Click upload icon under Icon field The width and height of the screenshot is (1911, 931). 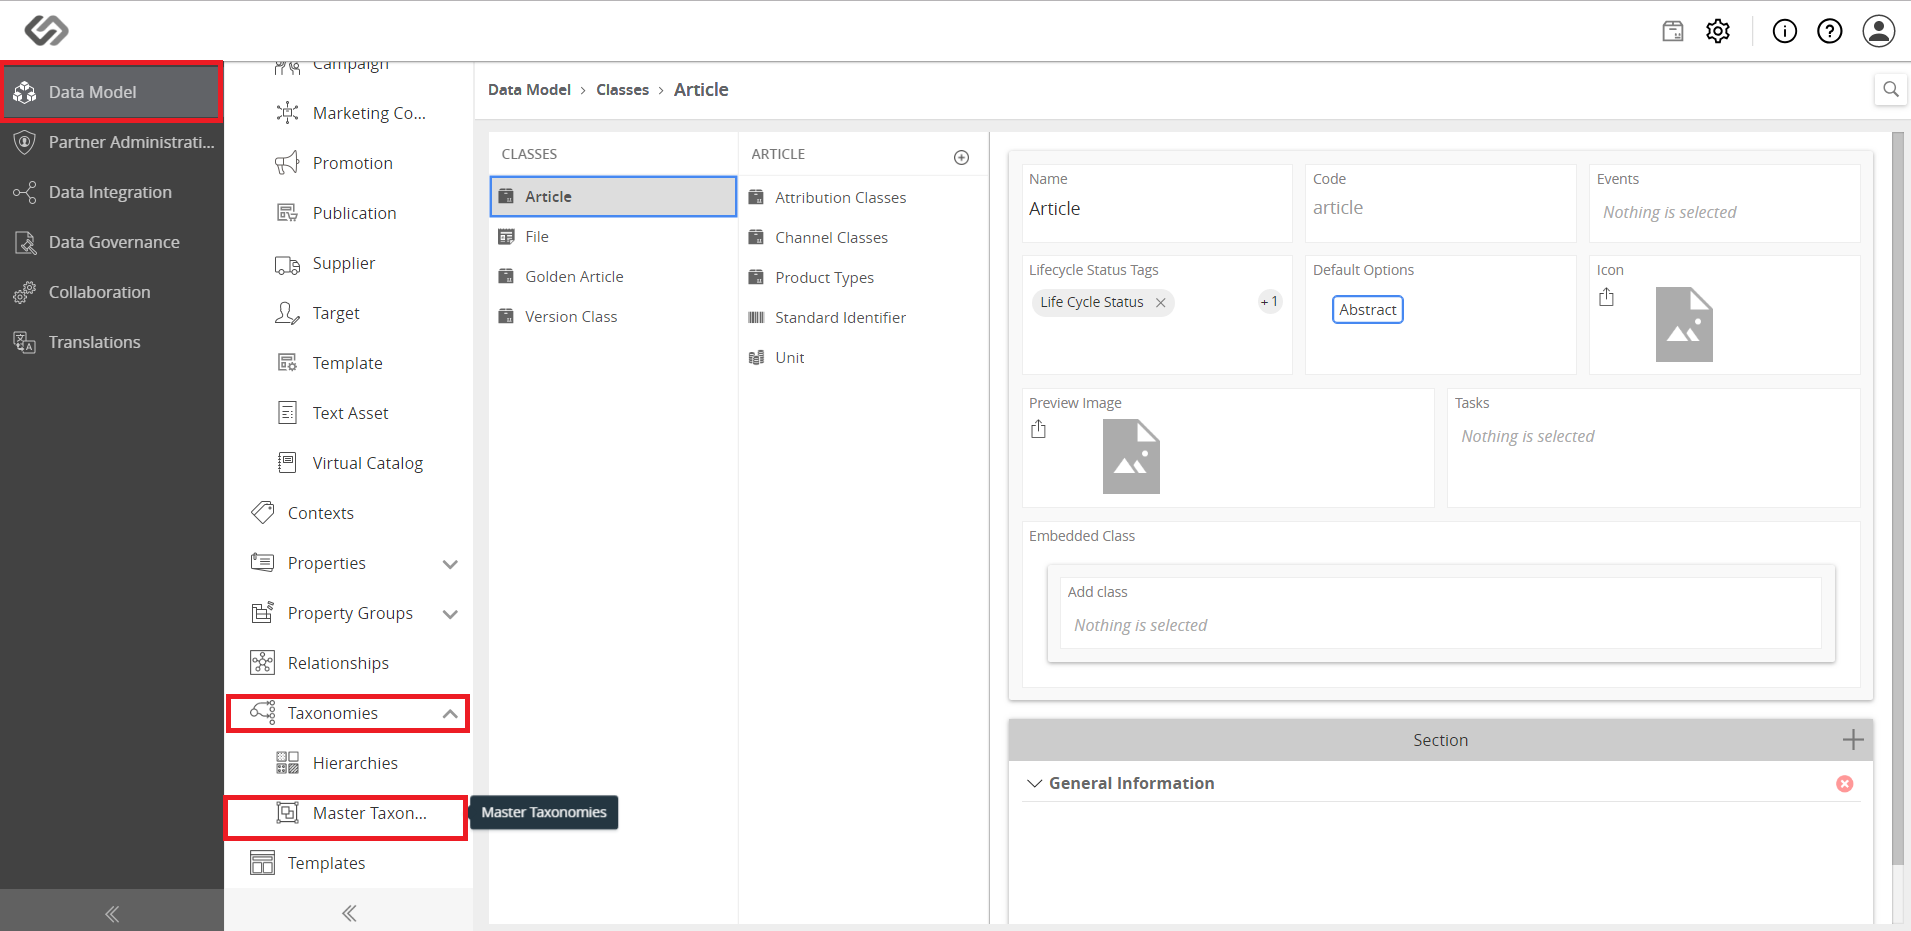coord(1607,297)
